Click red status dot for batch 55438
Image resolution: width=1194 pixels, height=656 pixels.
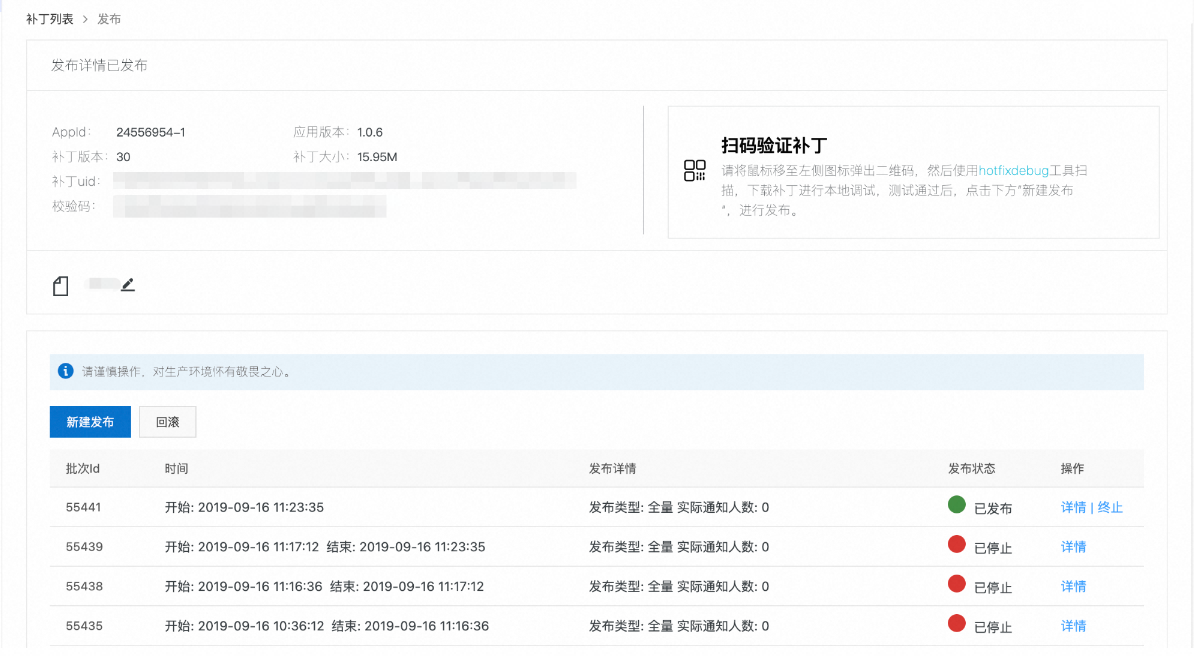click(x=956, y=584)
